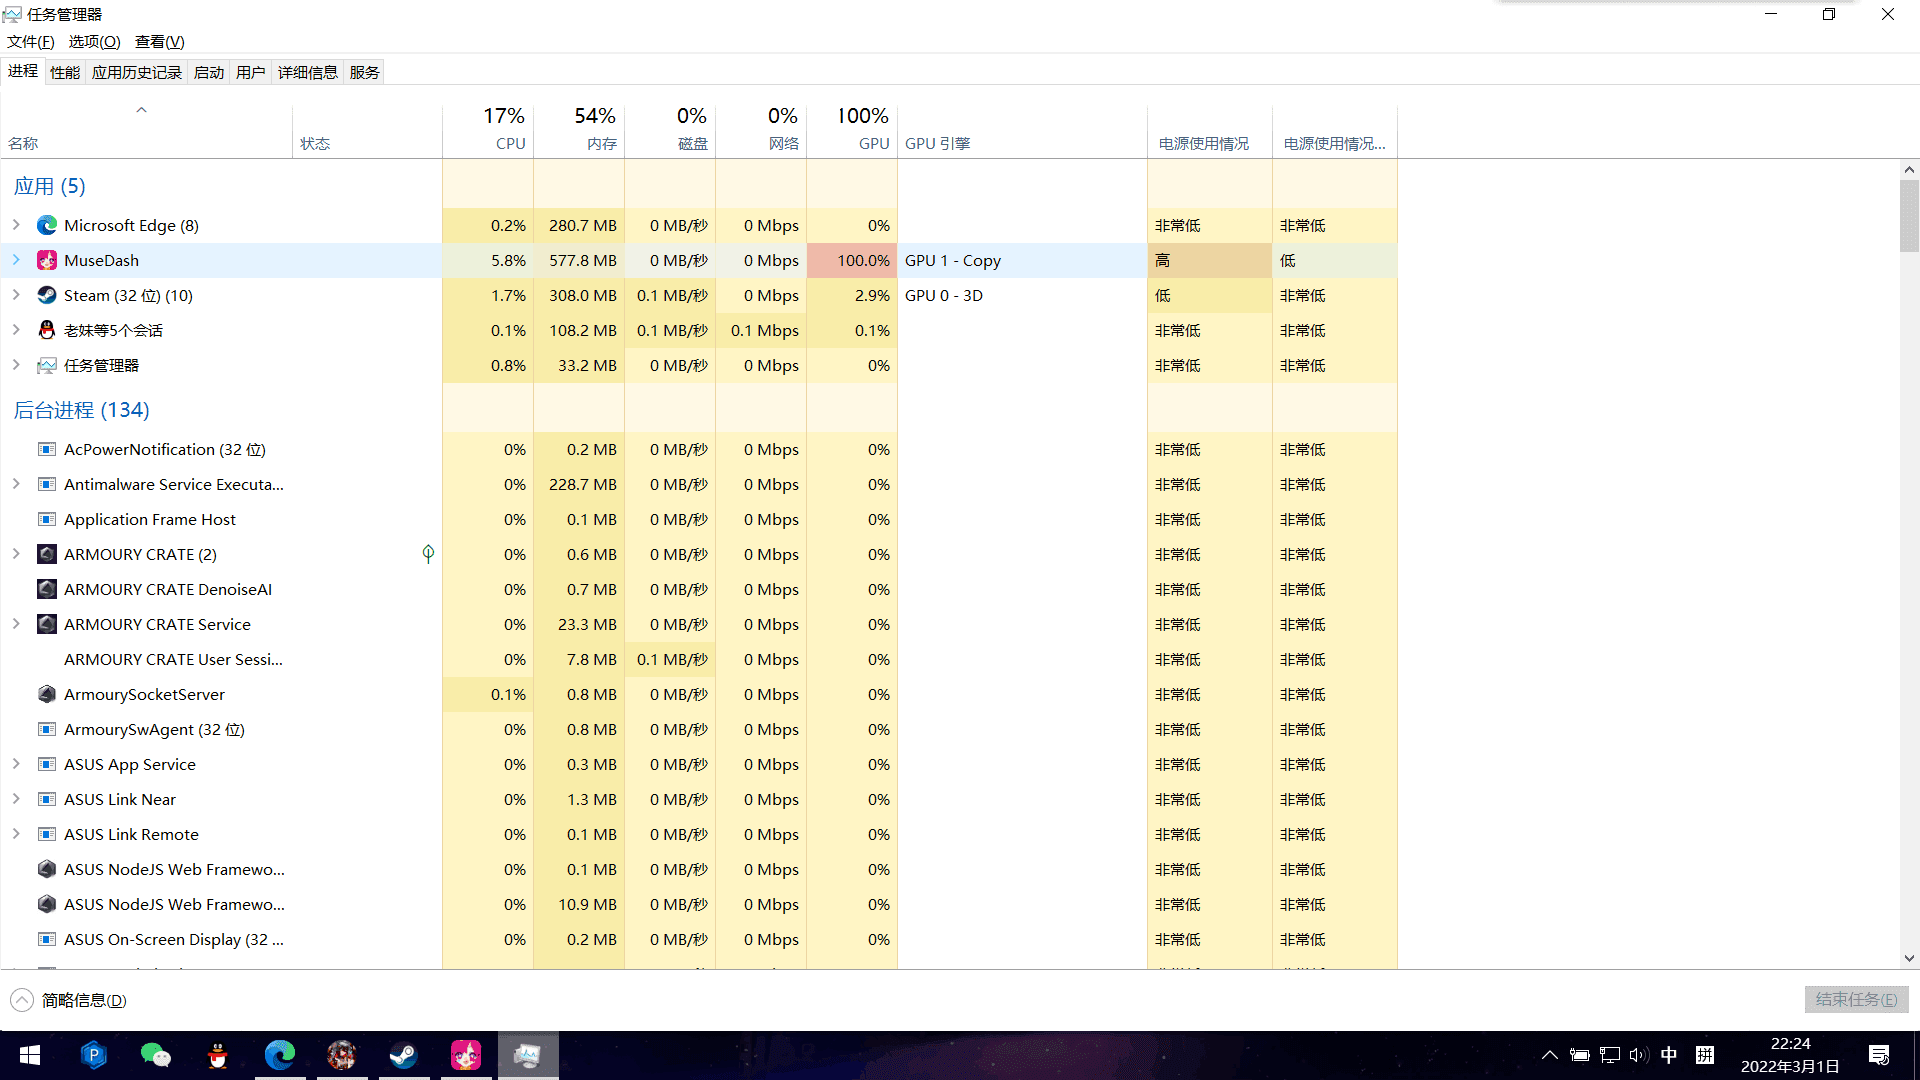The height and width of the screenshot is (1080, 1920).
Task: Switch to the 用户 tab
Action: [251, 72]
